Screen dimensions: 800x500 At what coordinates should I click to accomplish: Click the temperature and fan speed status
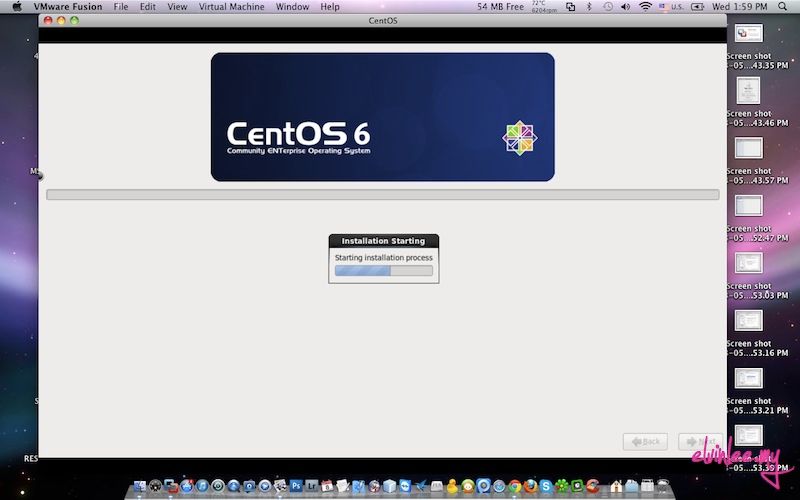pyautogui.click(x=544, y=7)
